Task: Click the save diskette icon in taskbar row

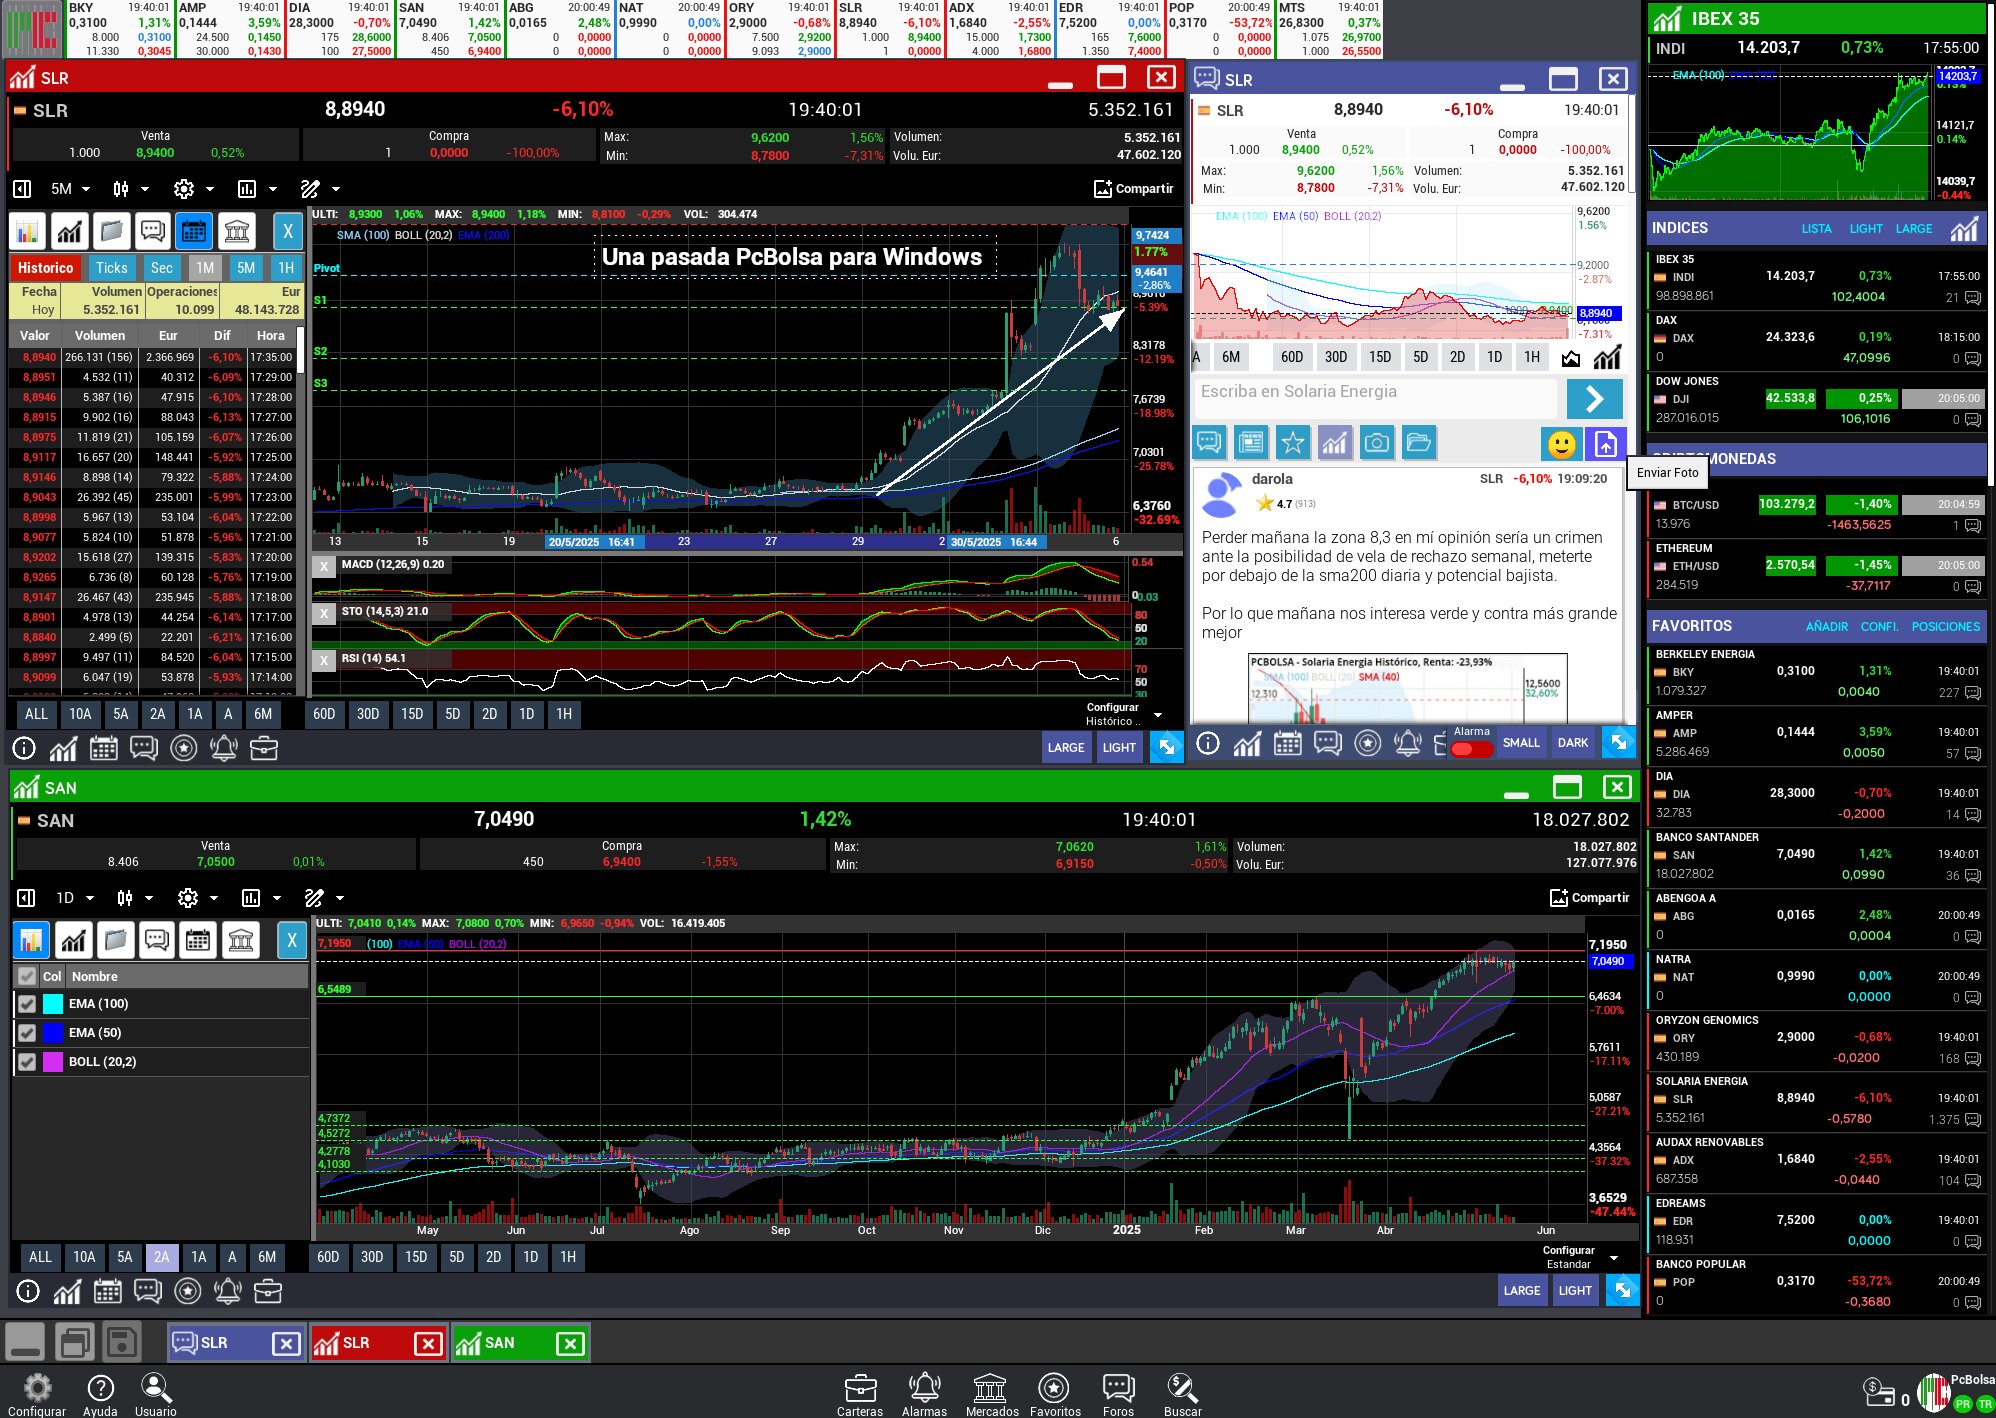Action: pos(122,1342)
